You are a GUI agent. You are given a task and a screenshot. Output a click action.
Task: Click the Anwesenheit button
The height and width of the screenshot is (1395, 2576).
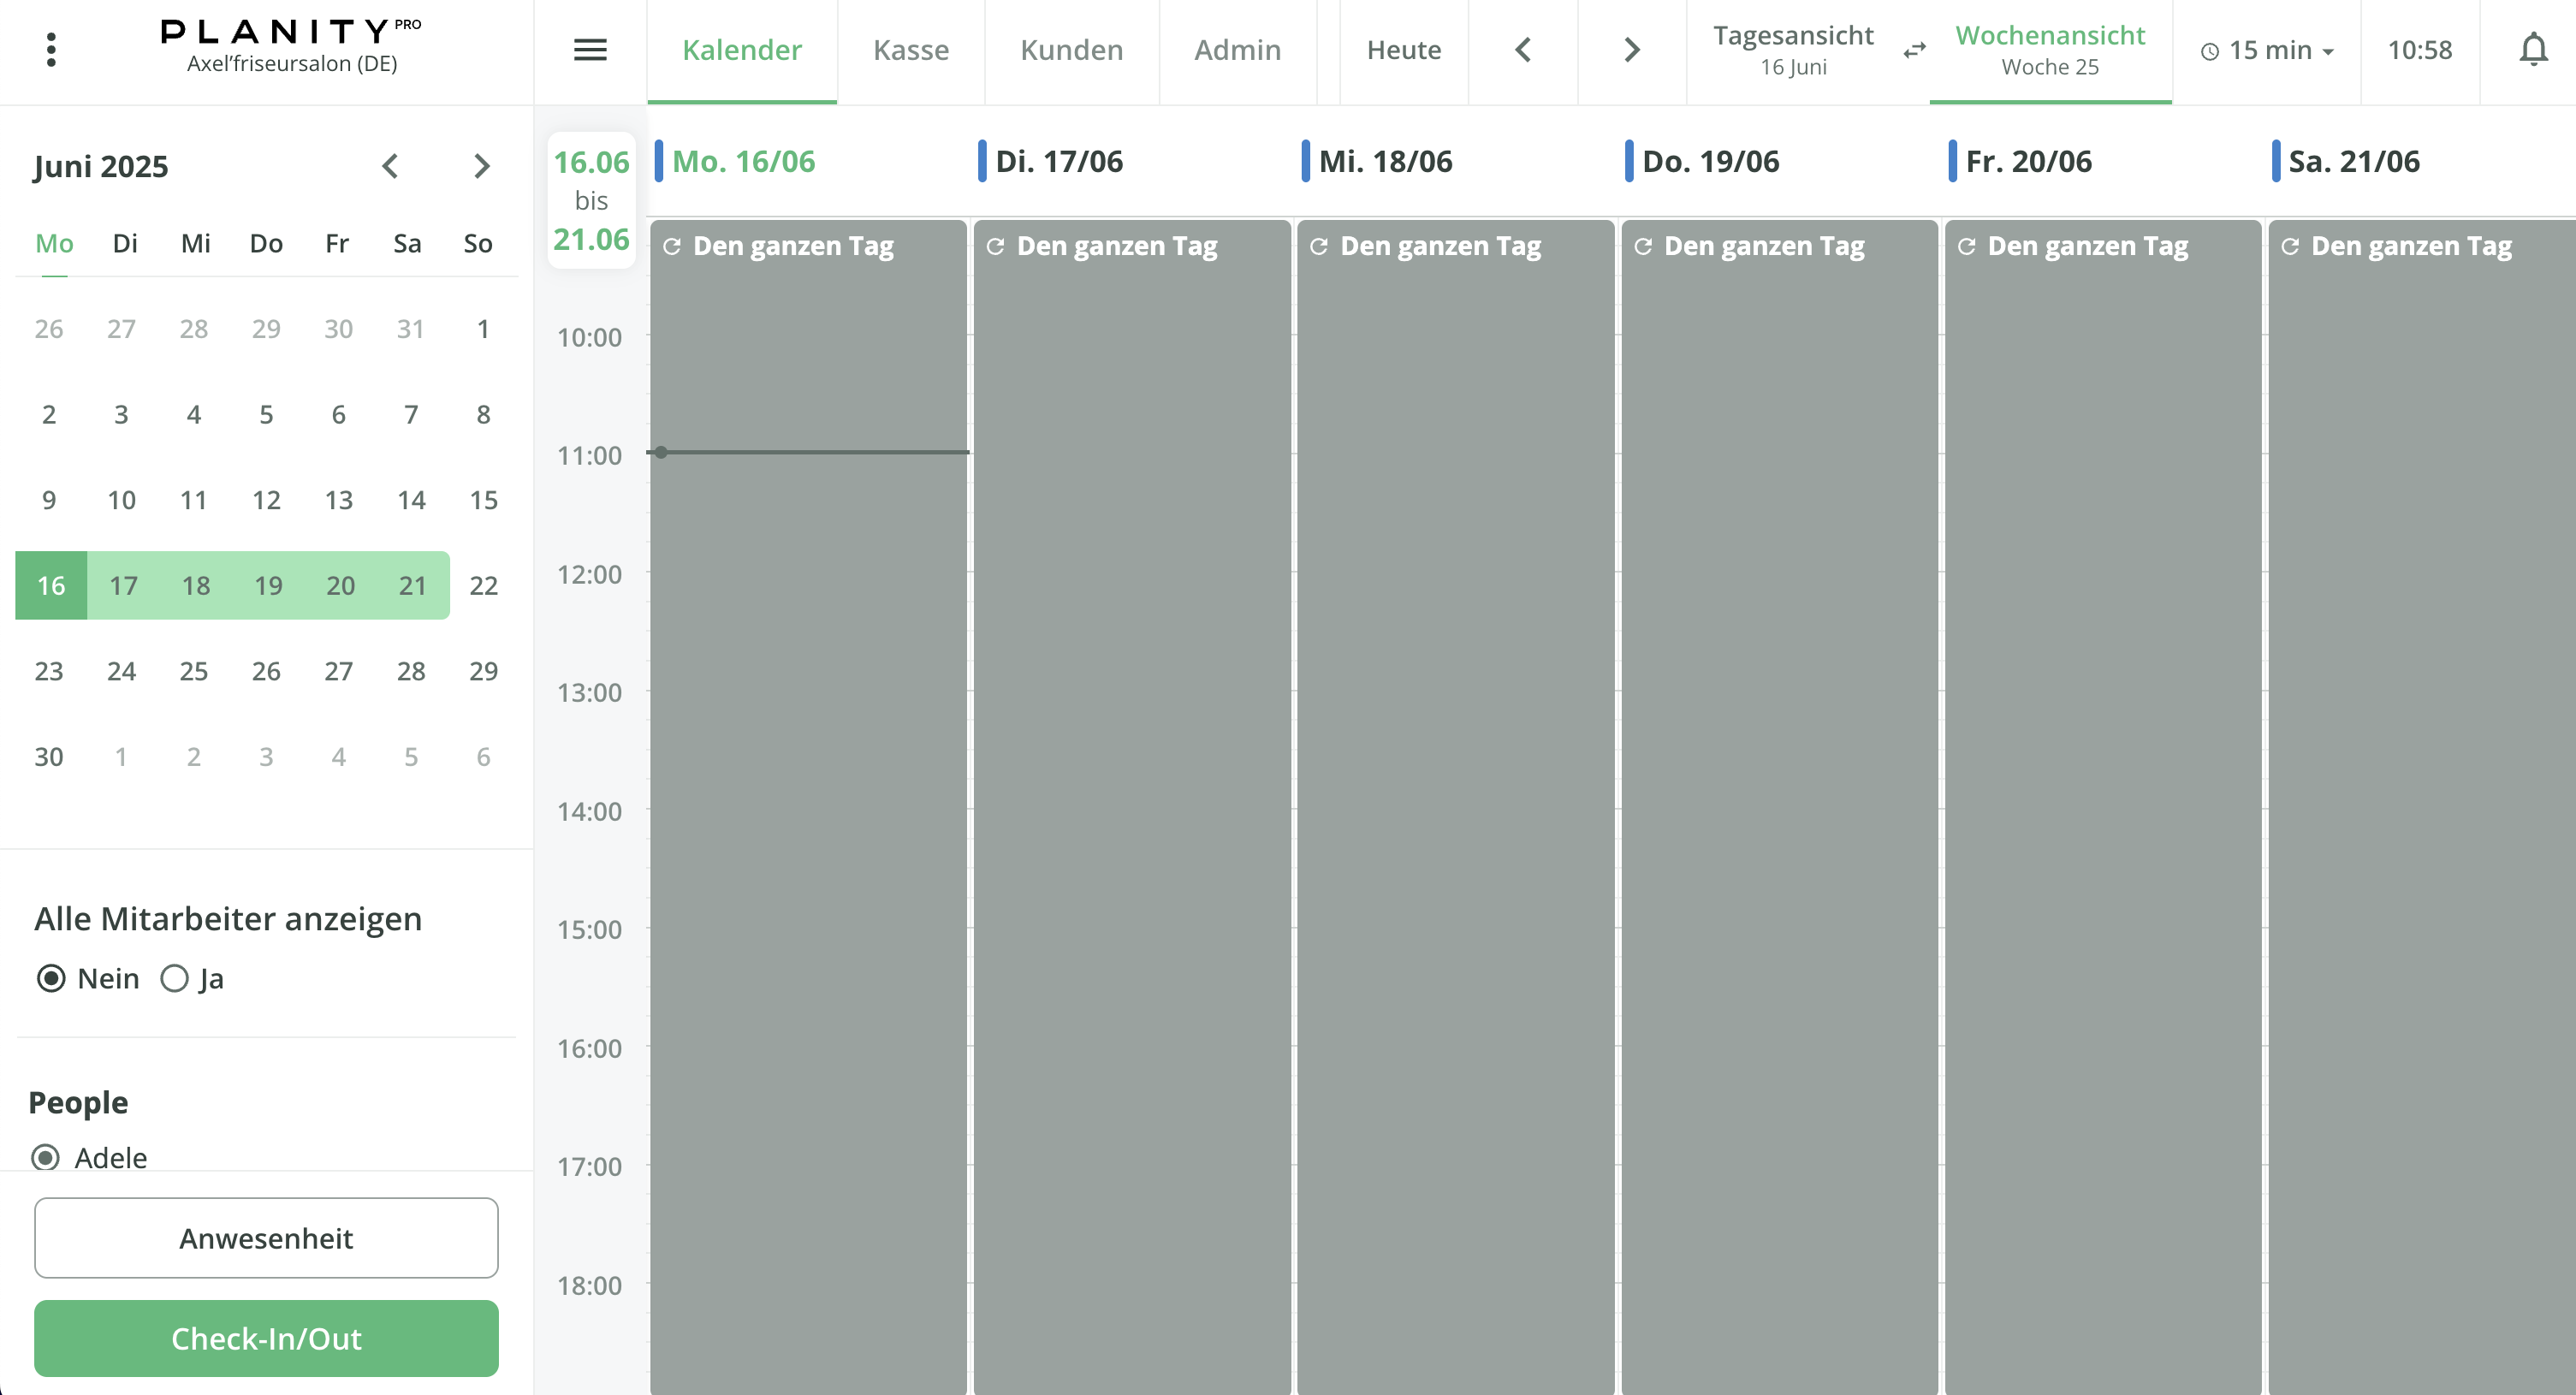click(x=266, y=1238)
